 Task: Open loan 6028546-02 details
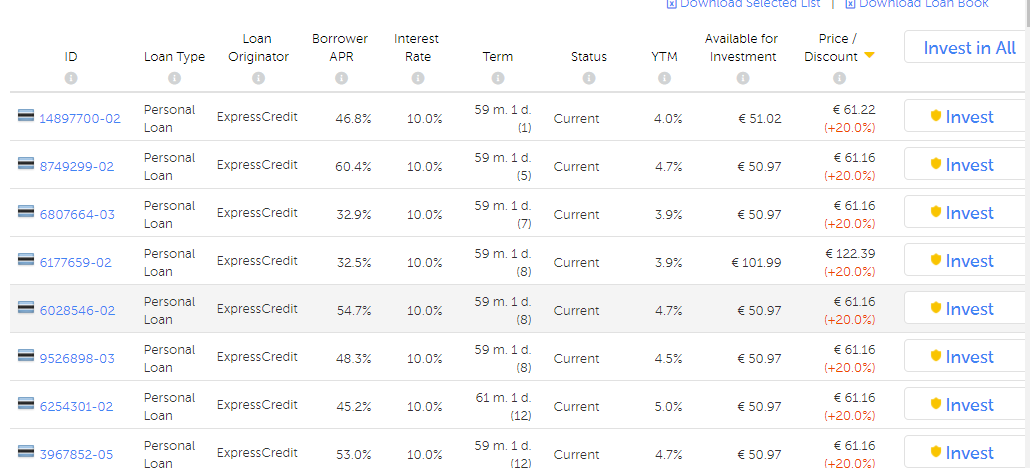click(x=76, y=311)
